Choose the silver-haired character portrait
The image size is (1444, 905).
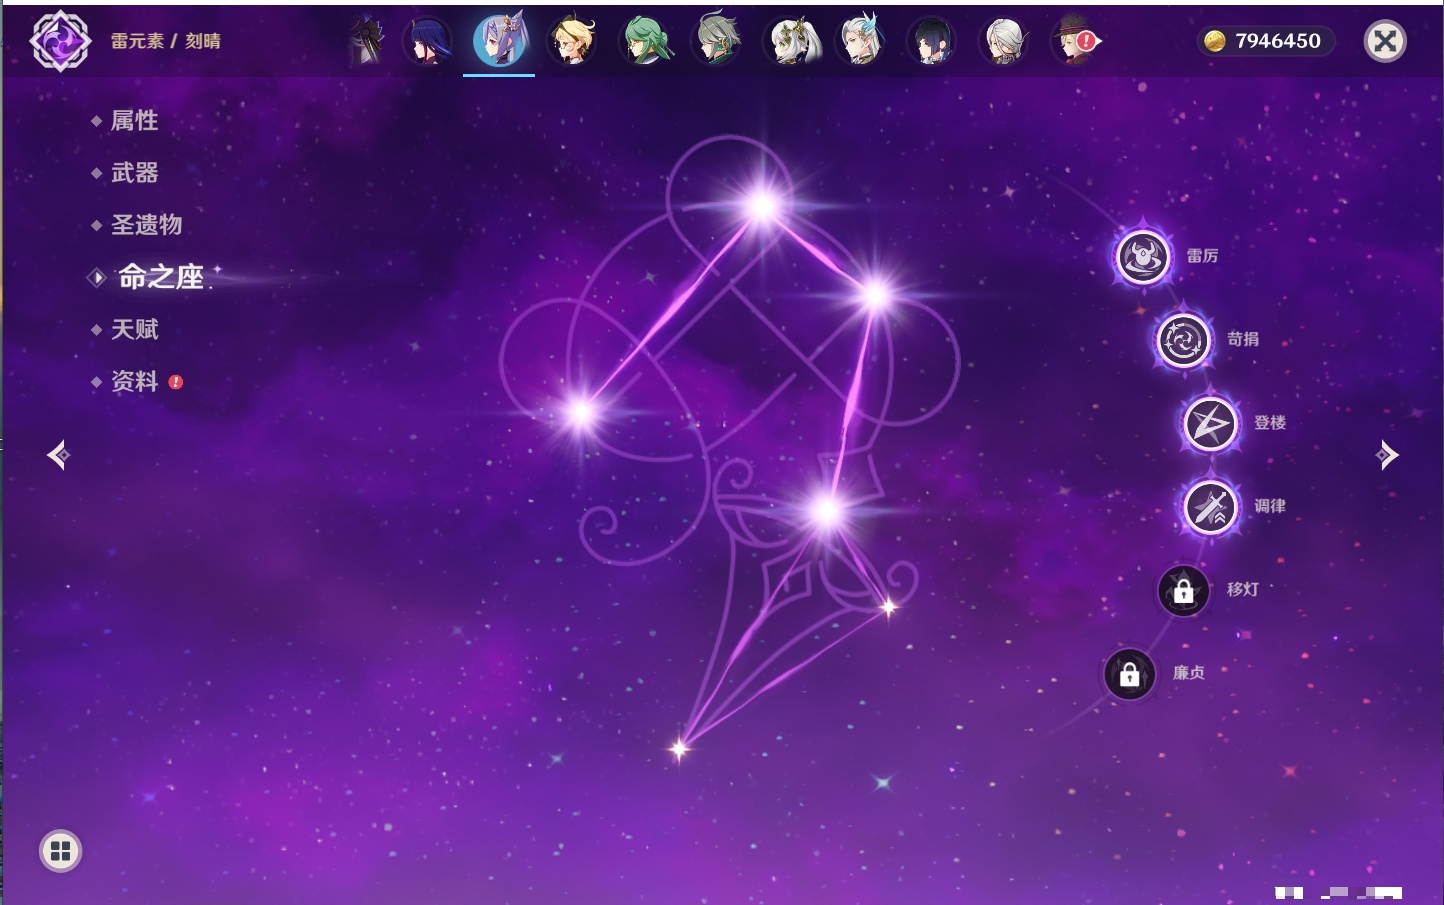(1004, 42)
